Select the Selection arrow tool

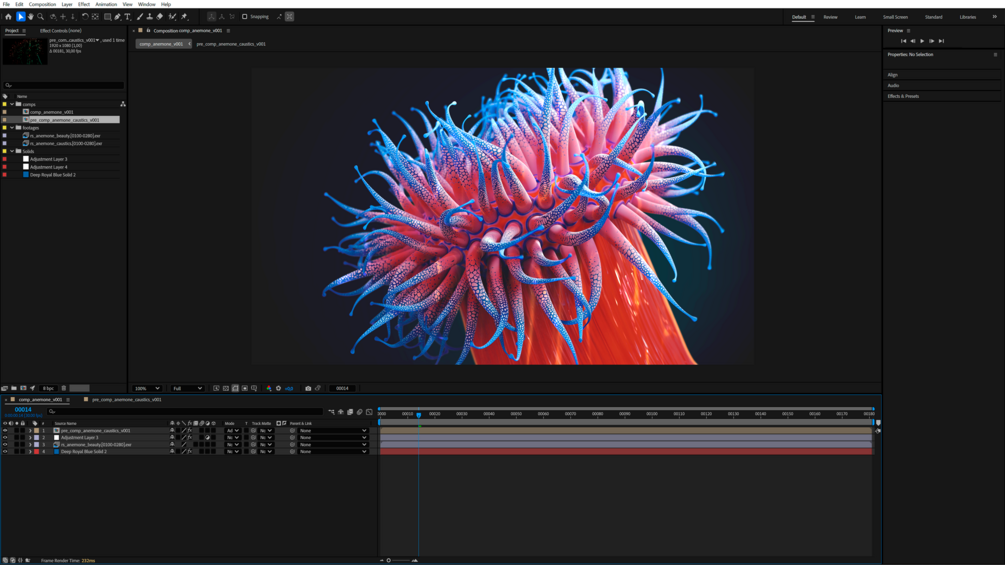click(21, 17)
